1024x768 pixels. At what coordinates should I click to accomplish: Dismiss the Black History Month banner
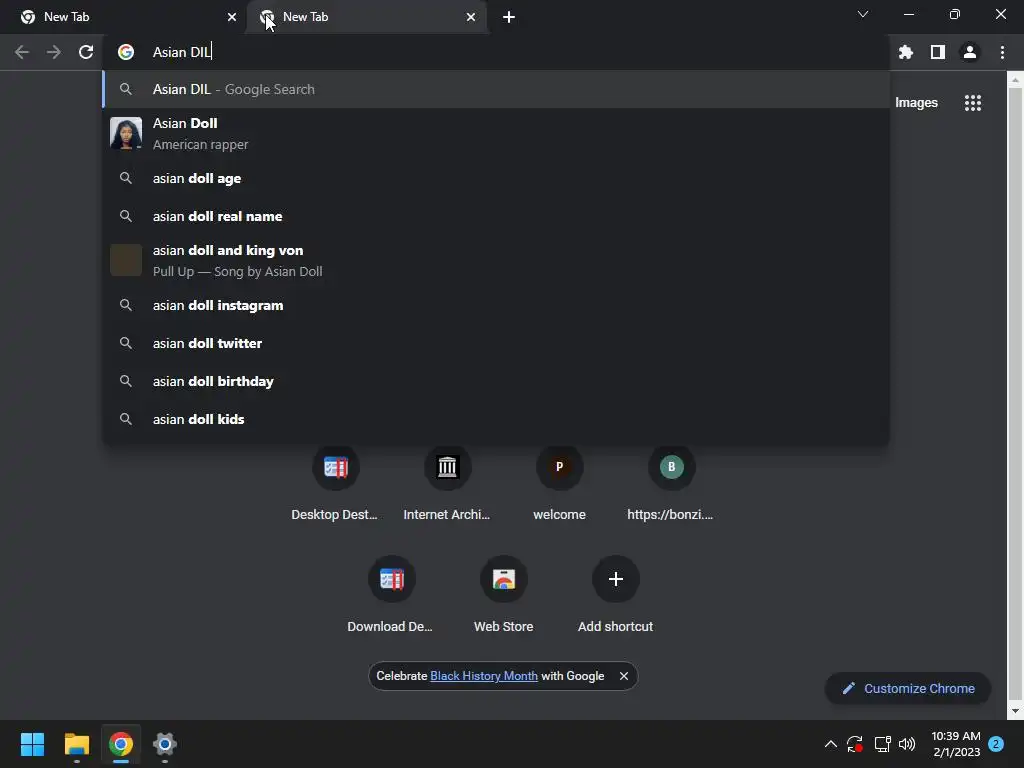pos(624,676)
